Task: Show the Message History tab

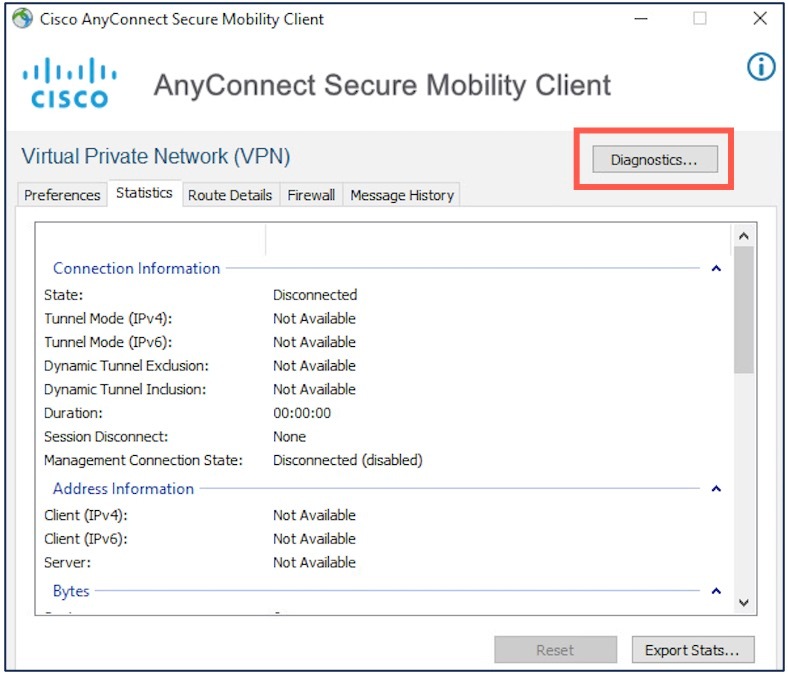Action: click(402, 195)
